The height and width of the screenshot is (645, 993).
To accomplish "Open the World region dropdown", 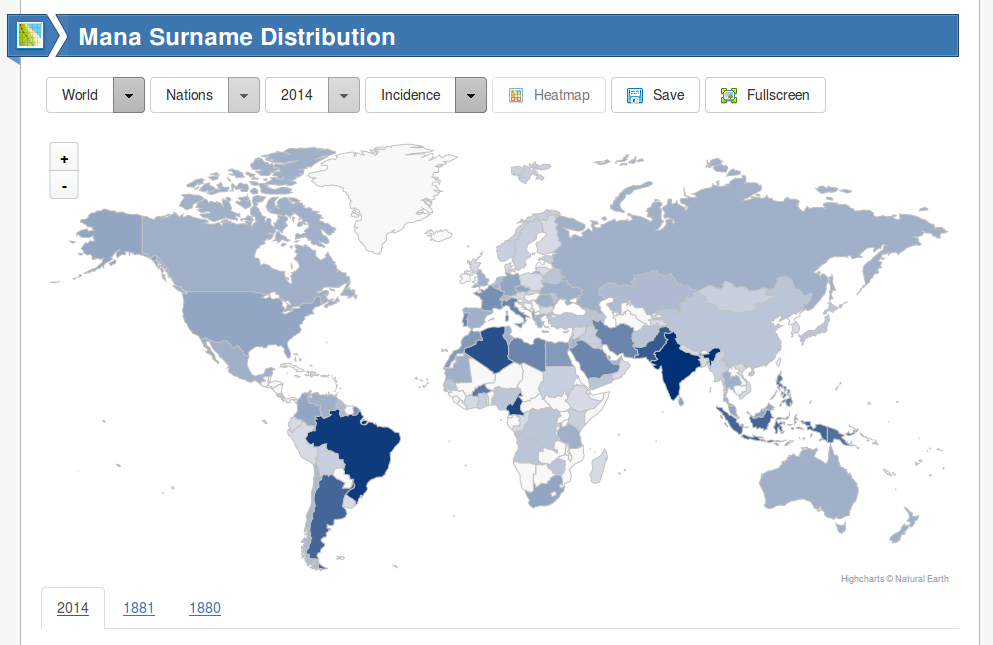I will [x=128, y=95].
